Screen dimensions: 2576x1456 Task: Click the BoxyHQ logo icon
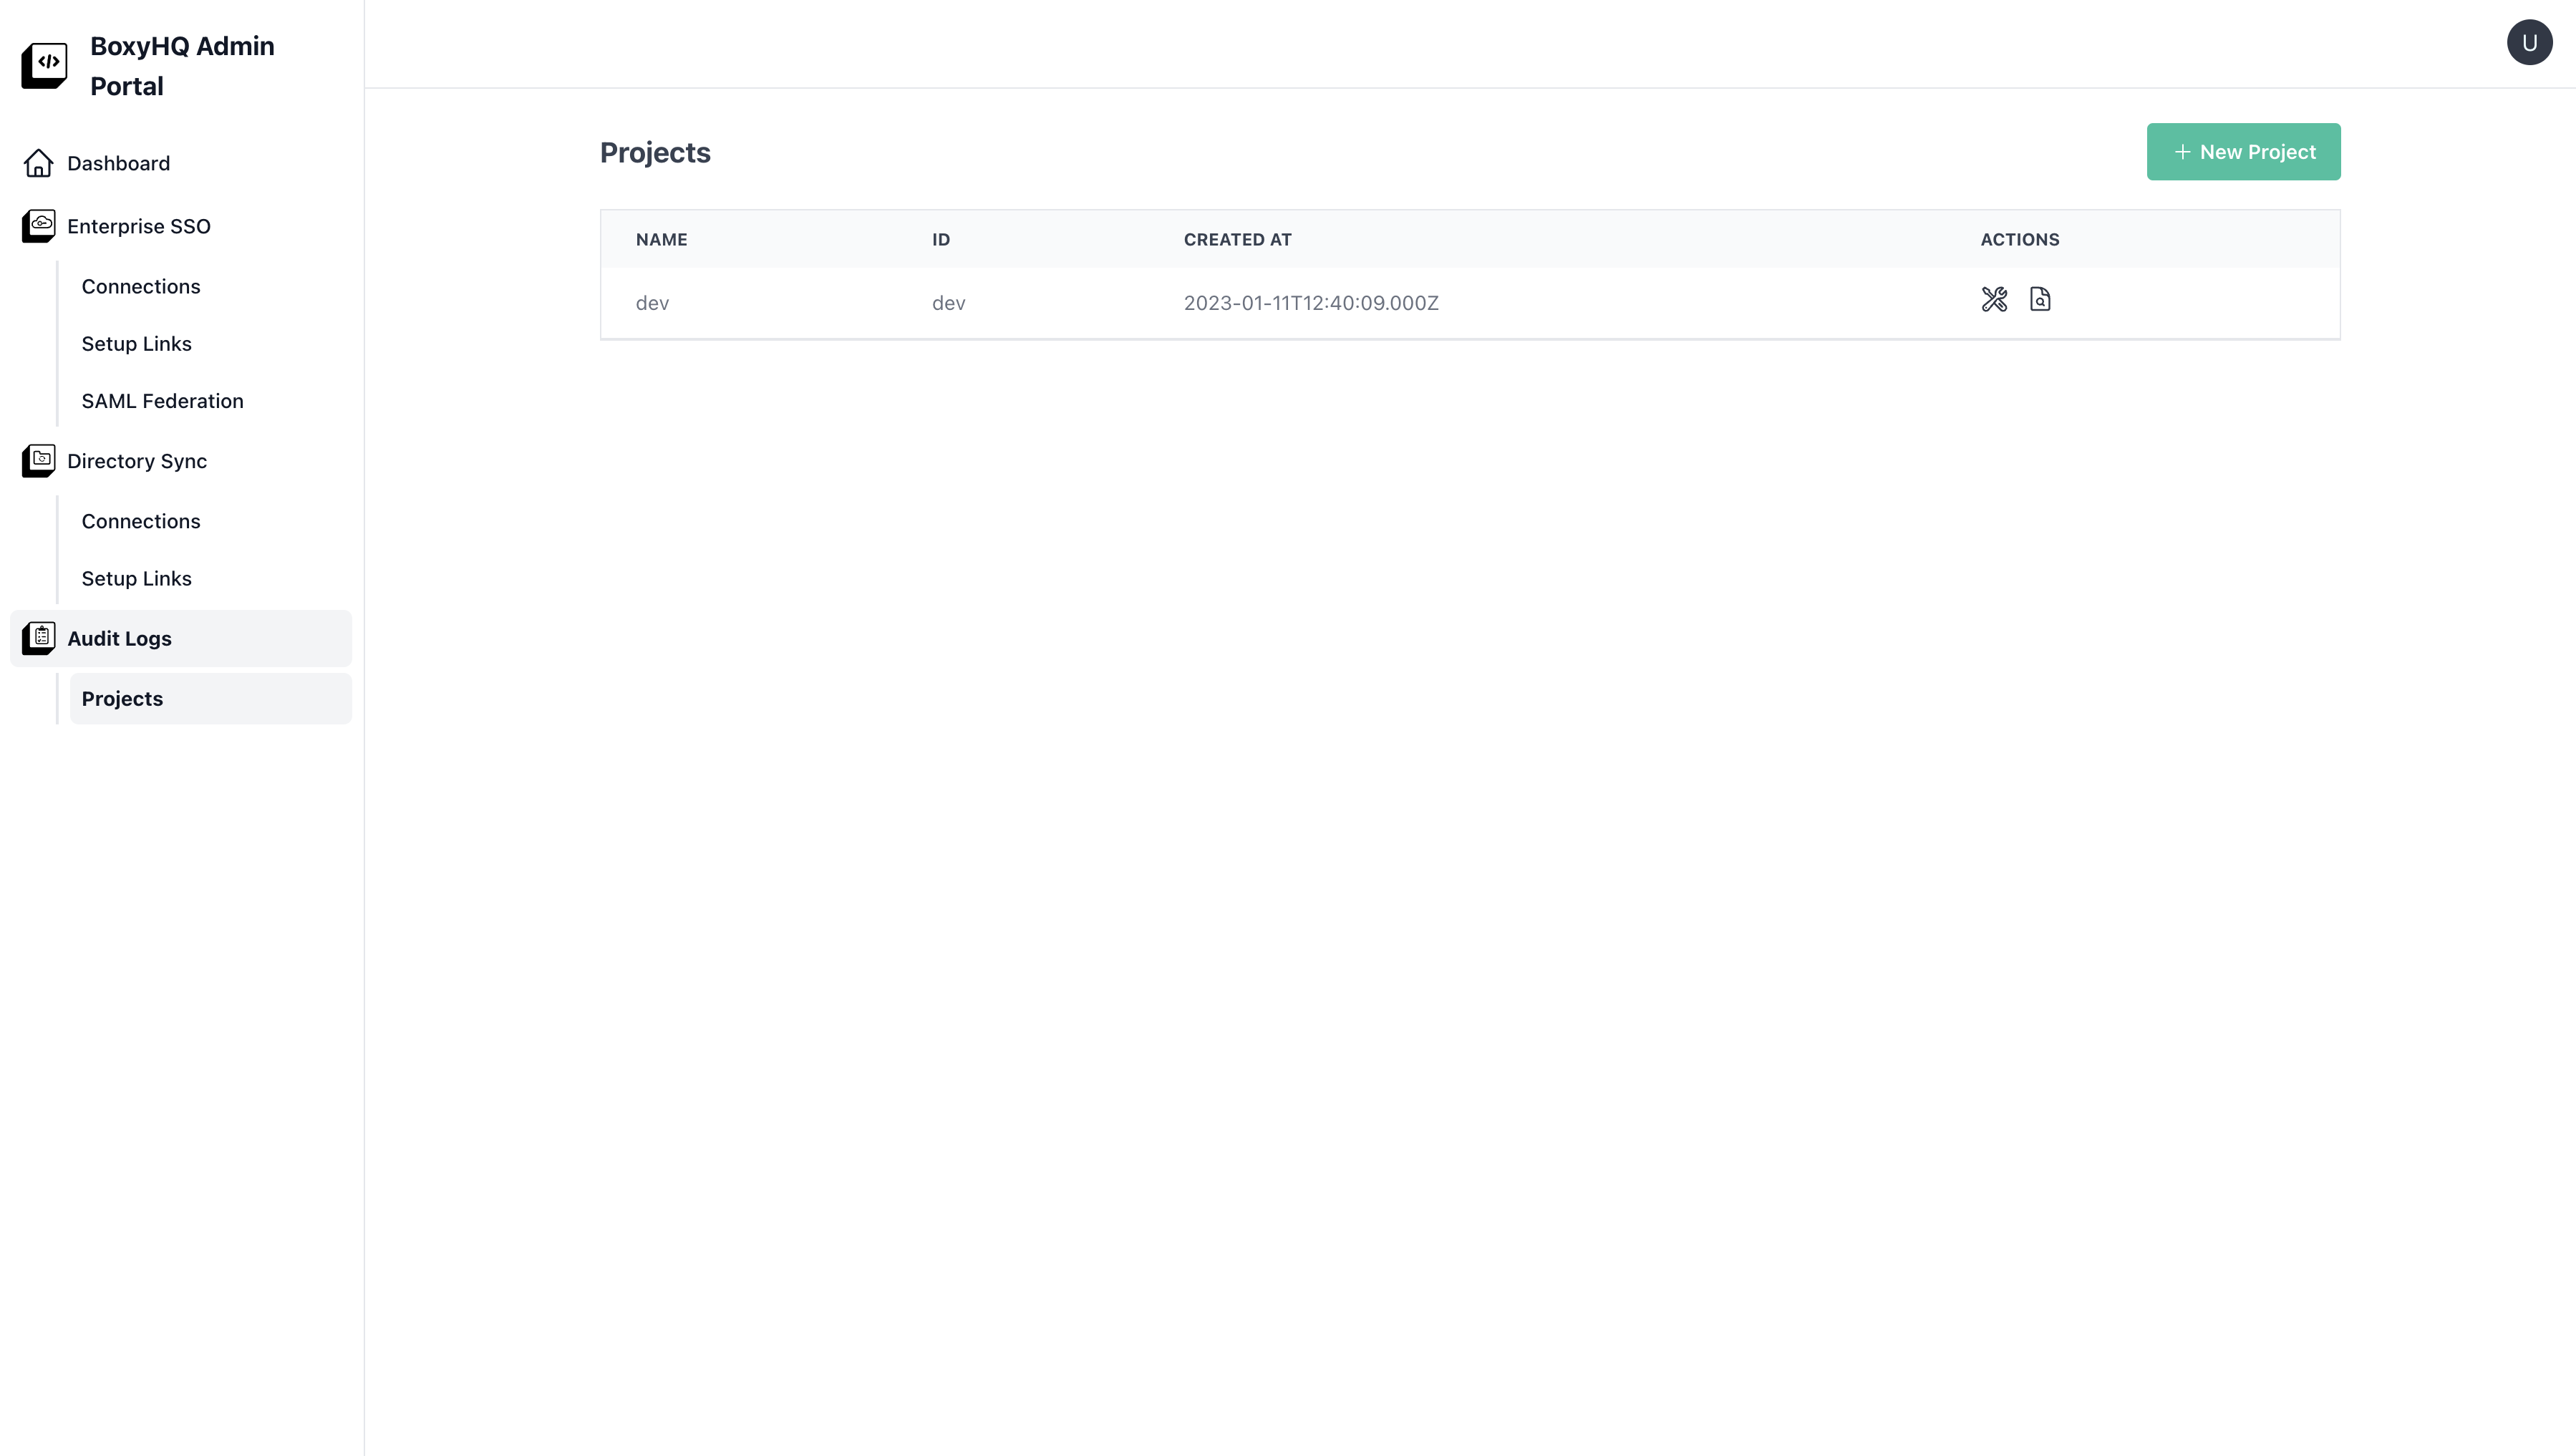(x=44, y=65)
